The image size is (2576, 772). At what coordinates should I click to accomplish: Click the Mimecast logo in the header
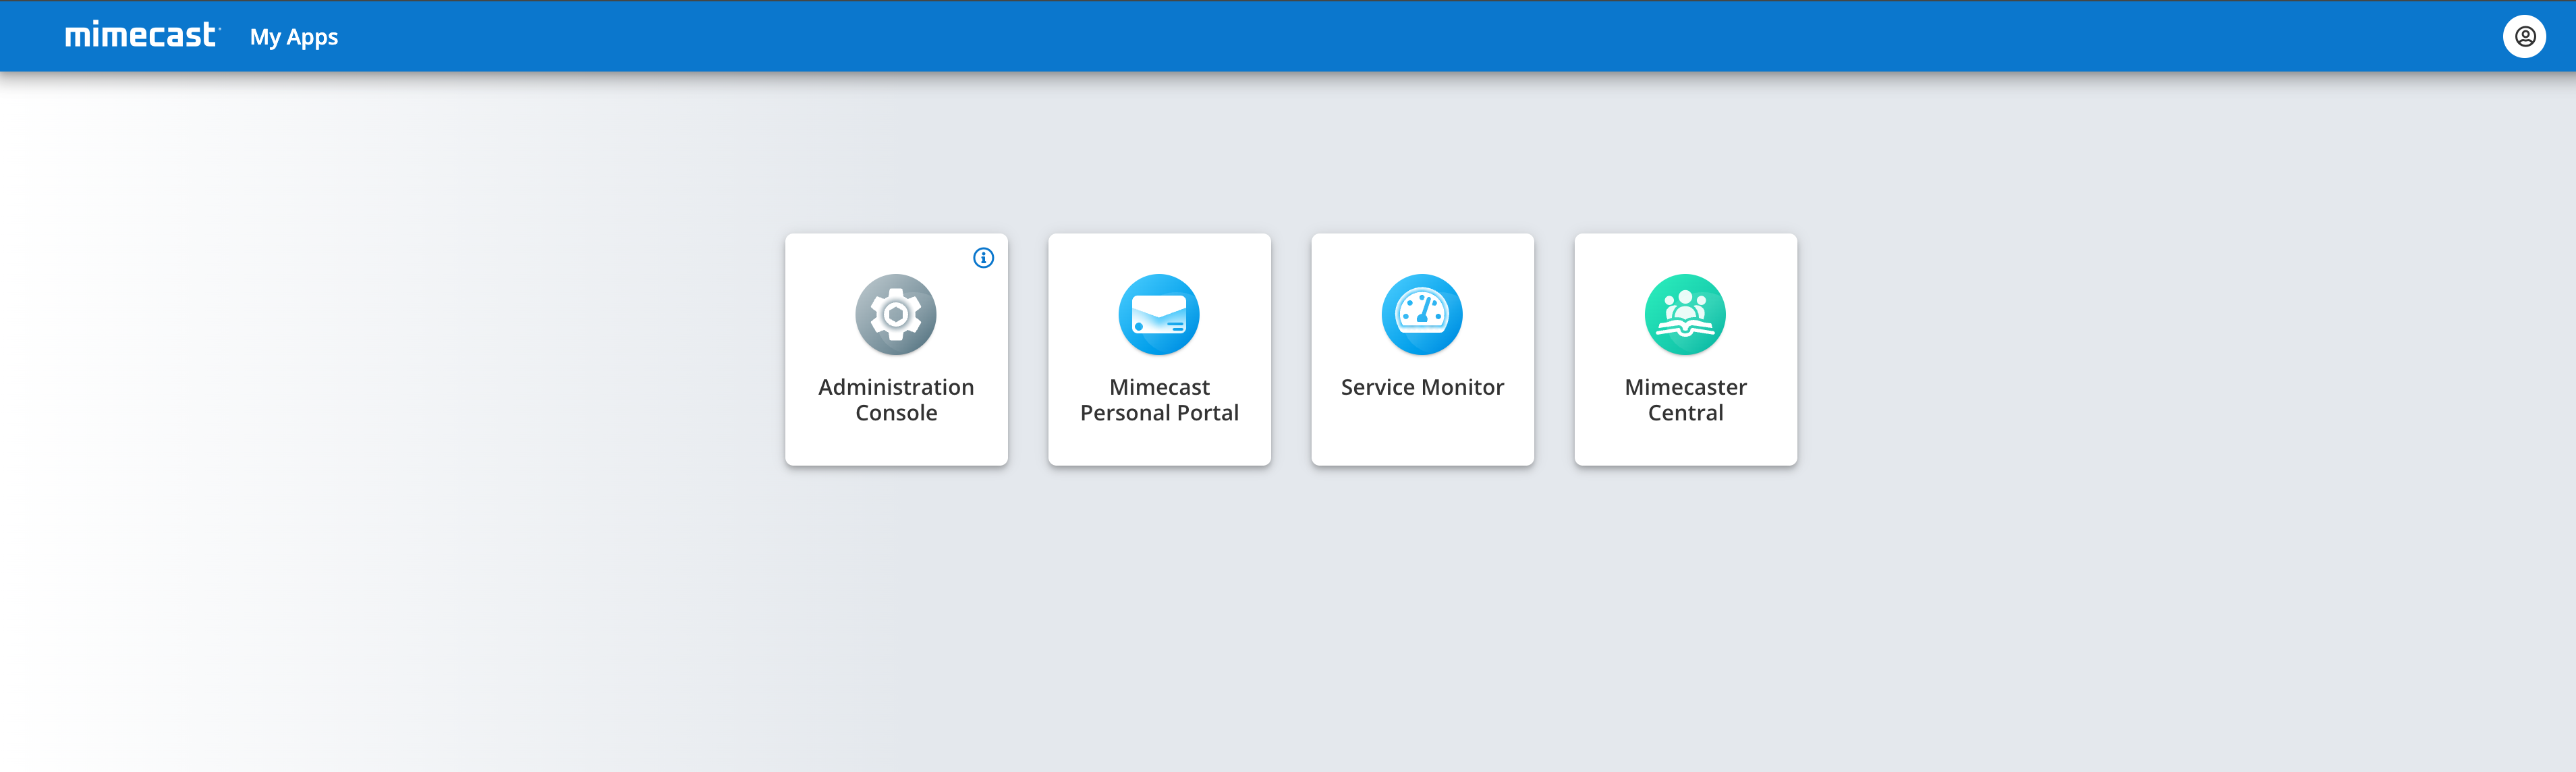pos(142,35)
